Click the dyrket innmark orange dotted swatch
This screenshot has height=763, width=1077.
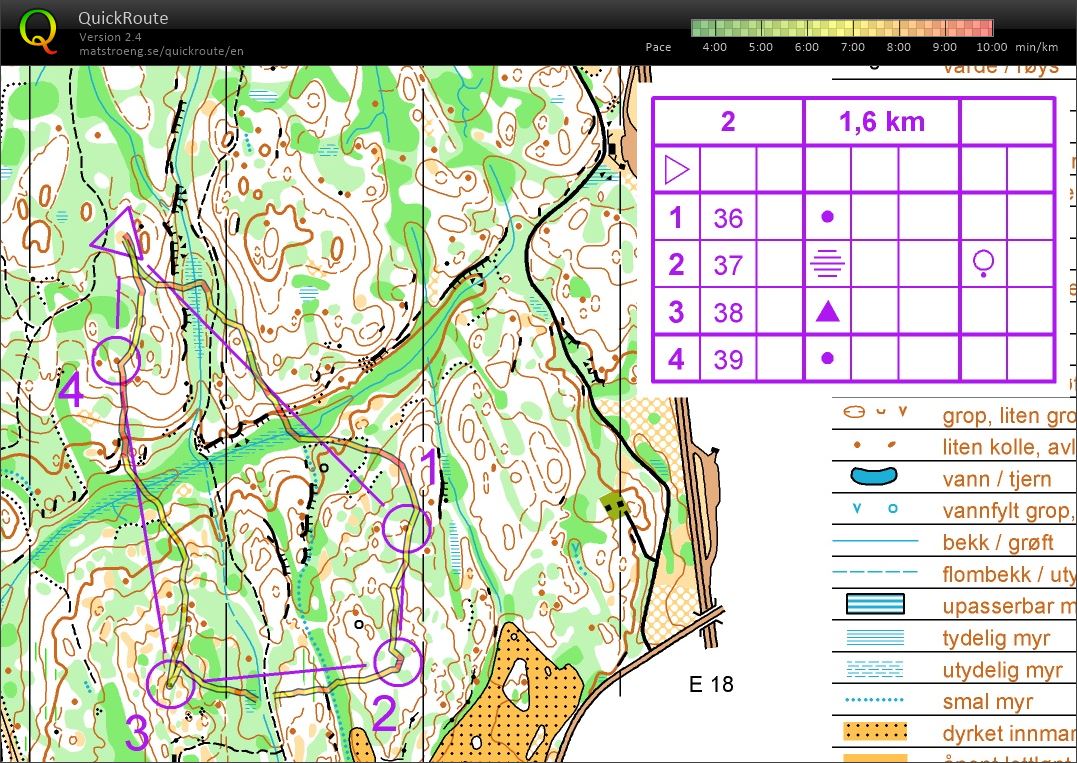[875, 731]
